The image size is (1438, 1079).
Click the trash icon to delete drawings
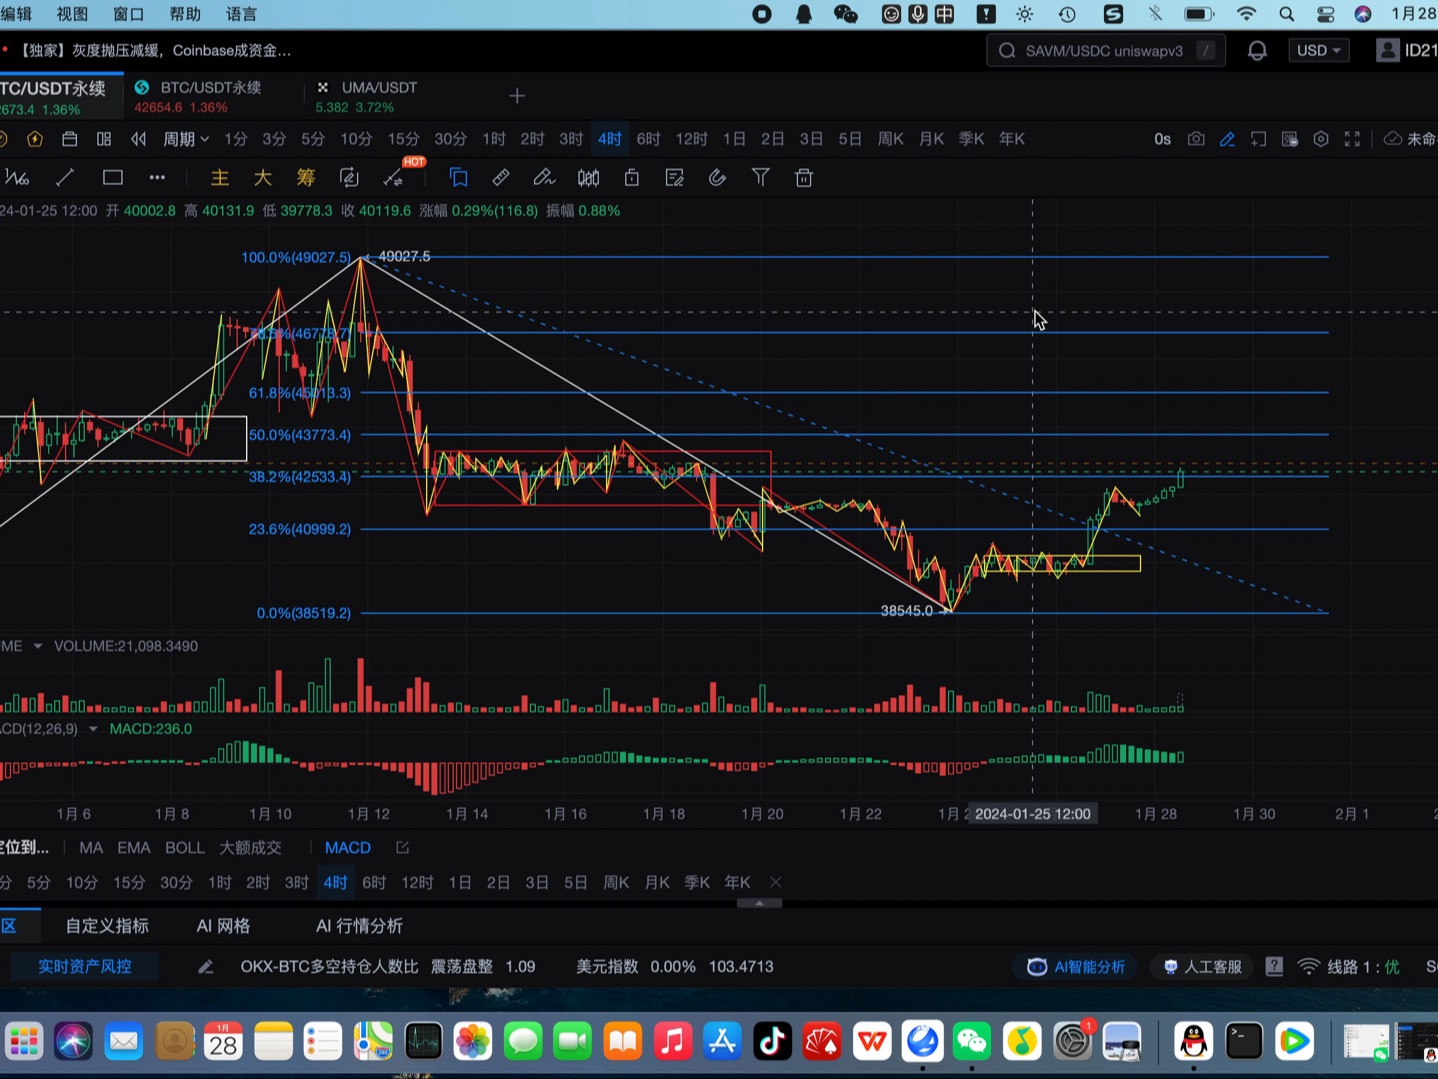click(x=804, y=178)
